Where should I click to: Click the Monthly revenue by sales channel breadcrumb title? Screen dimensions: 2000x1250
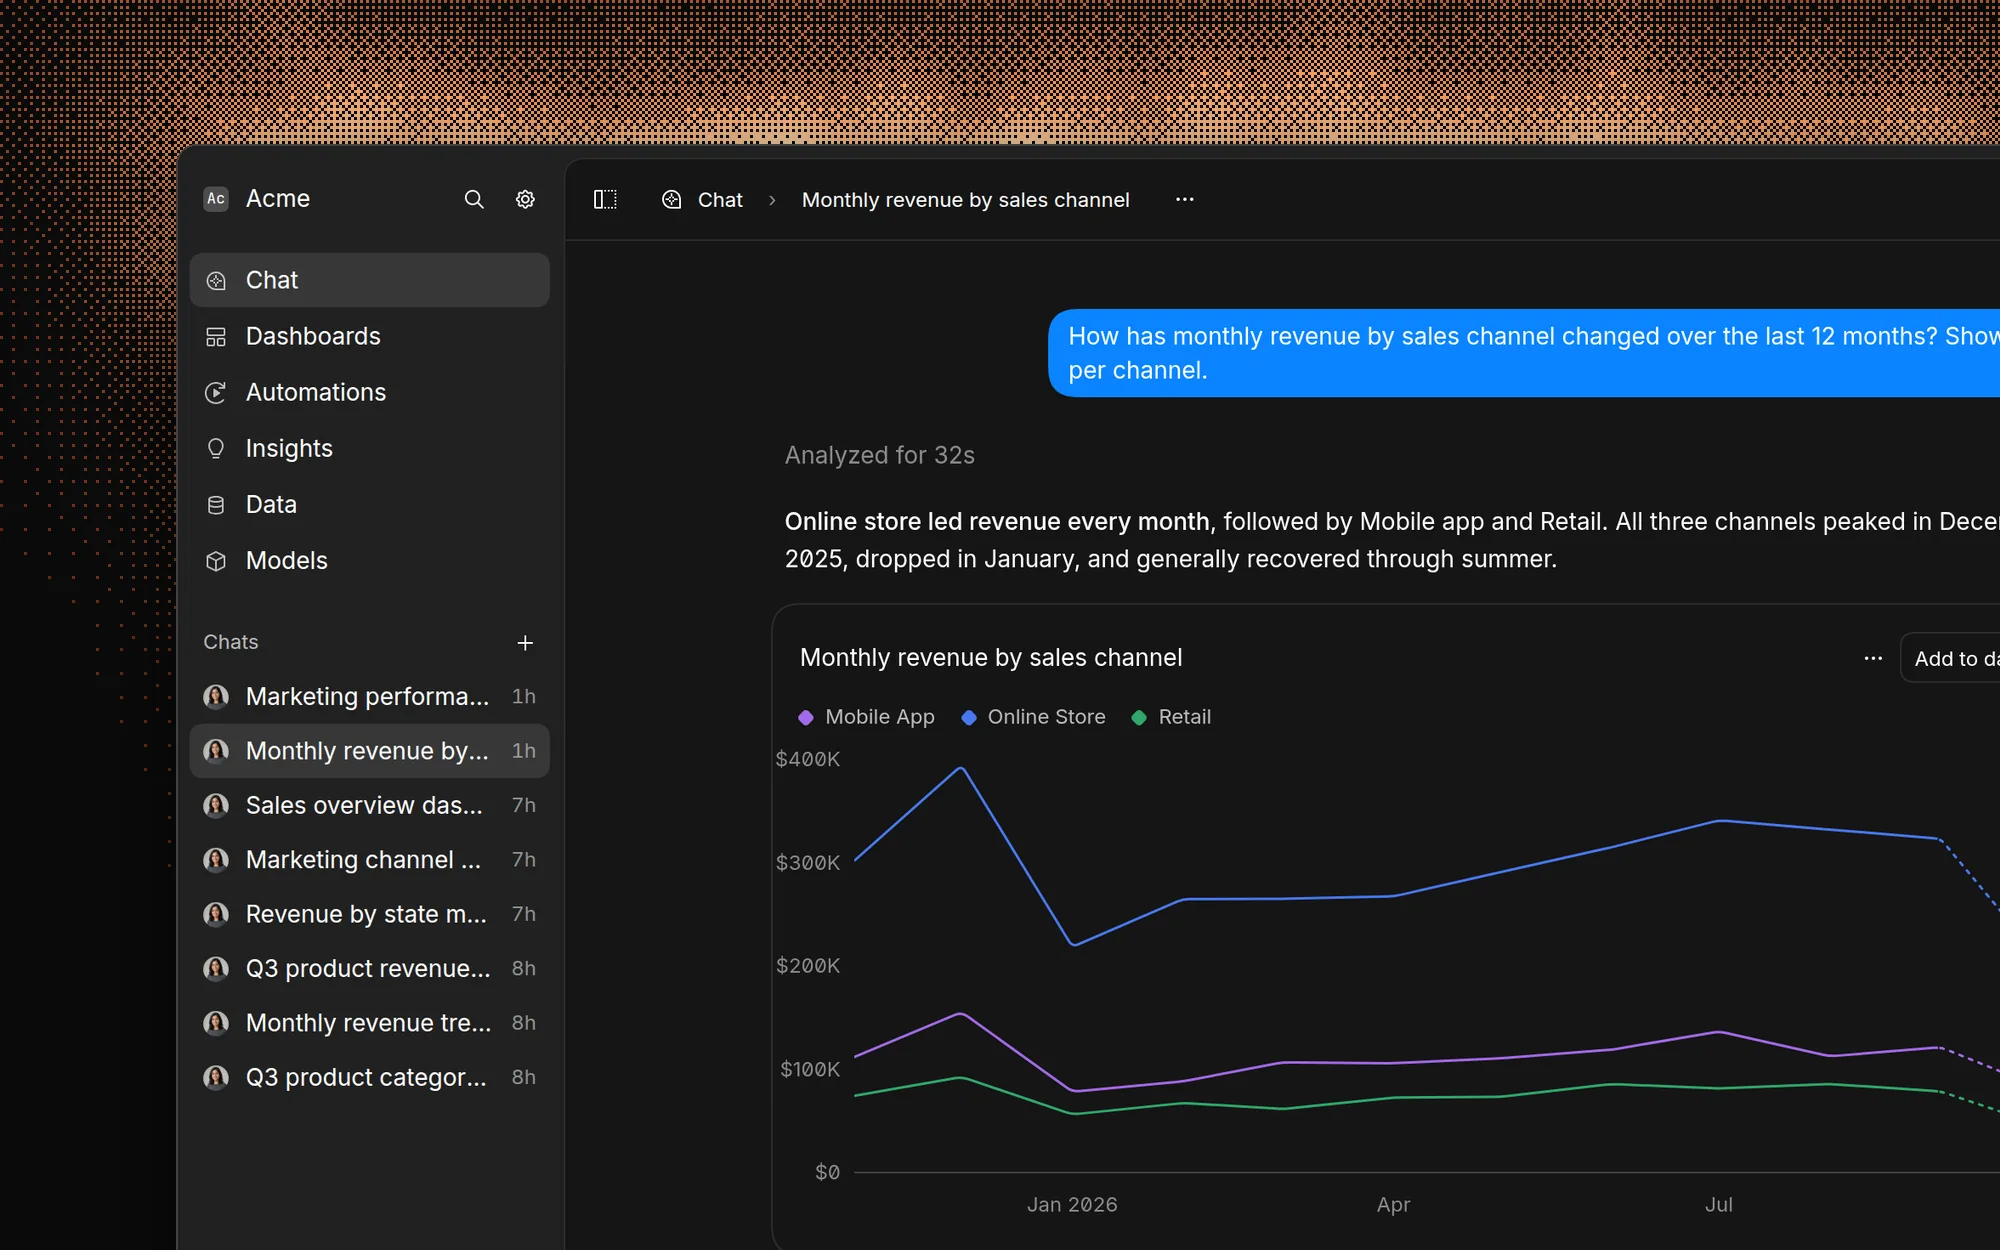click(x=966, y=200)
